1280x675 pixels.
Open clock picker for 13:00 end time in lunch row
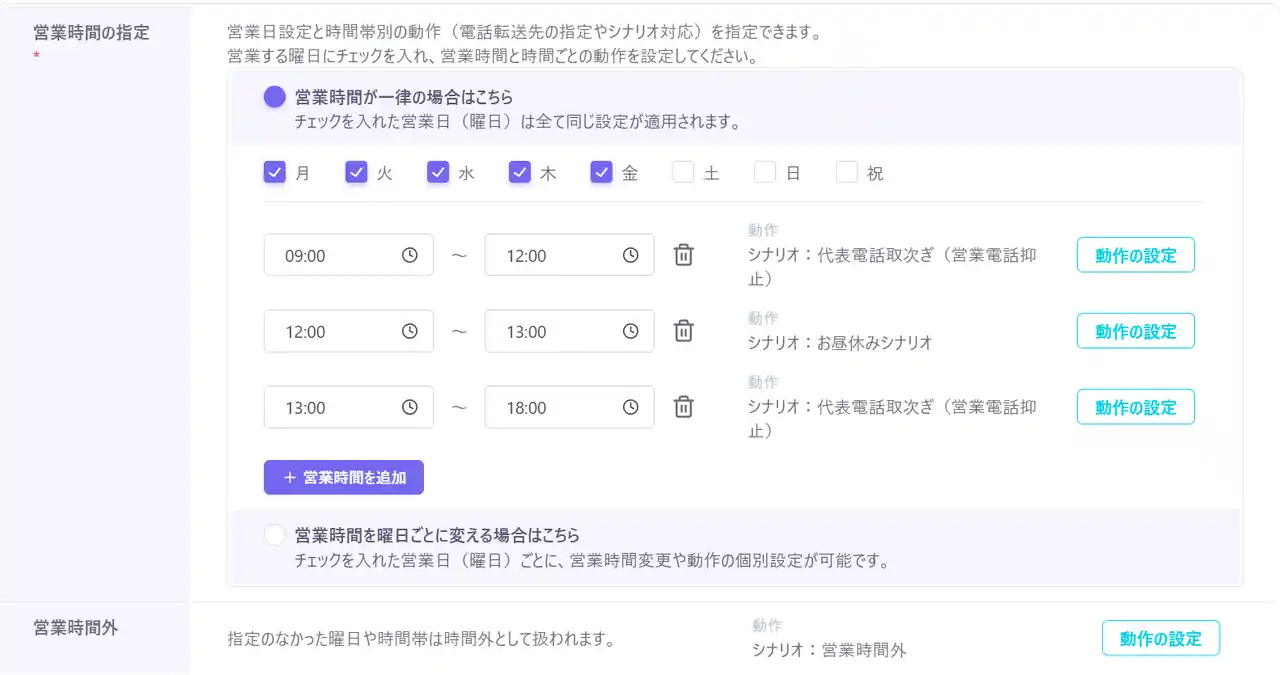[x=631, y=331]
